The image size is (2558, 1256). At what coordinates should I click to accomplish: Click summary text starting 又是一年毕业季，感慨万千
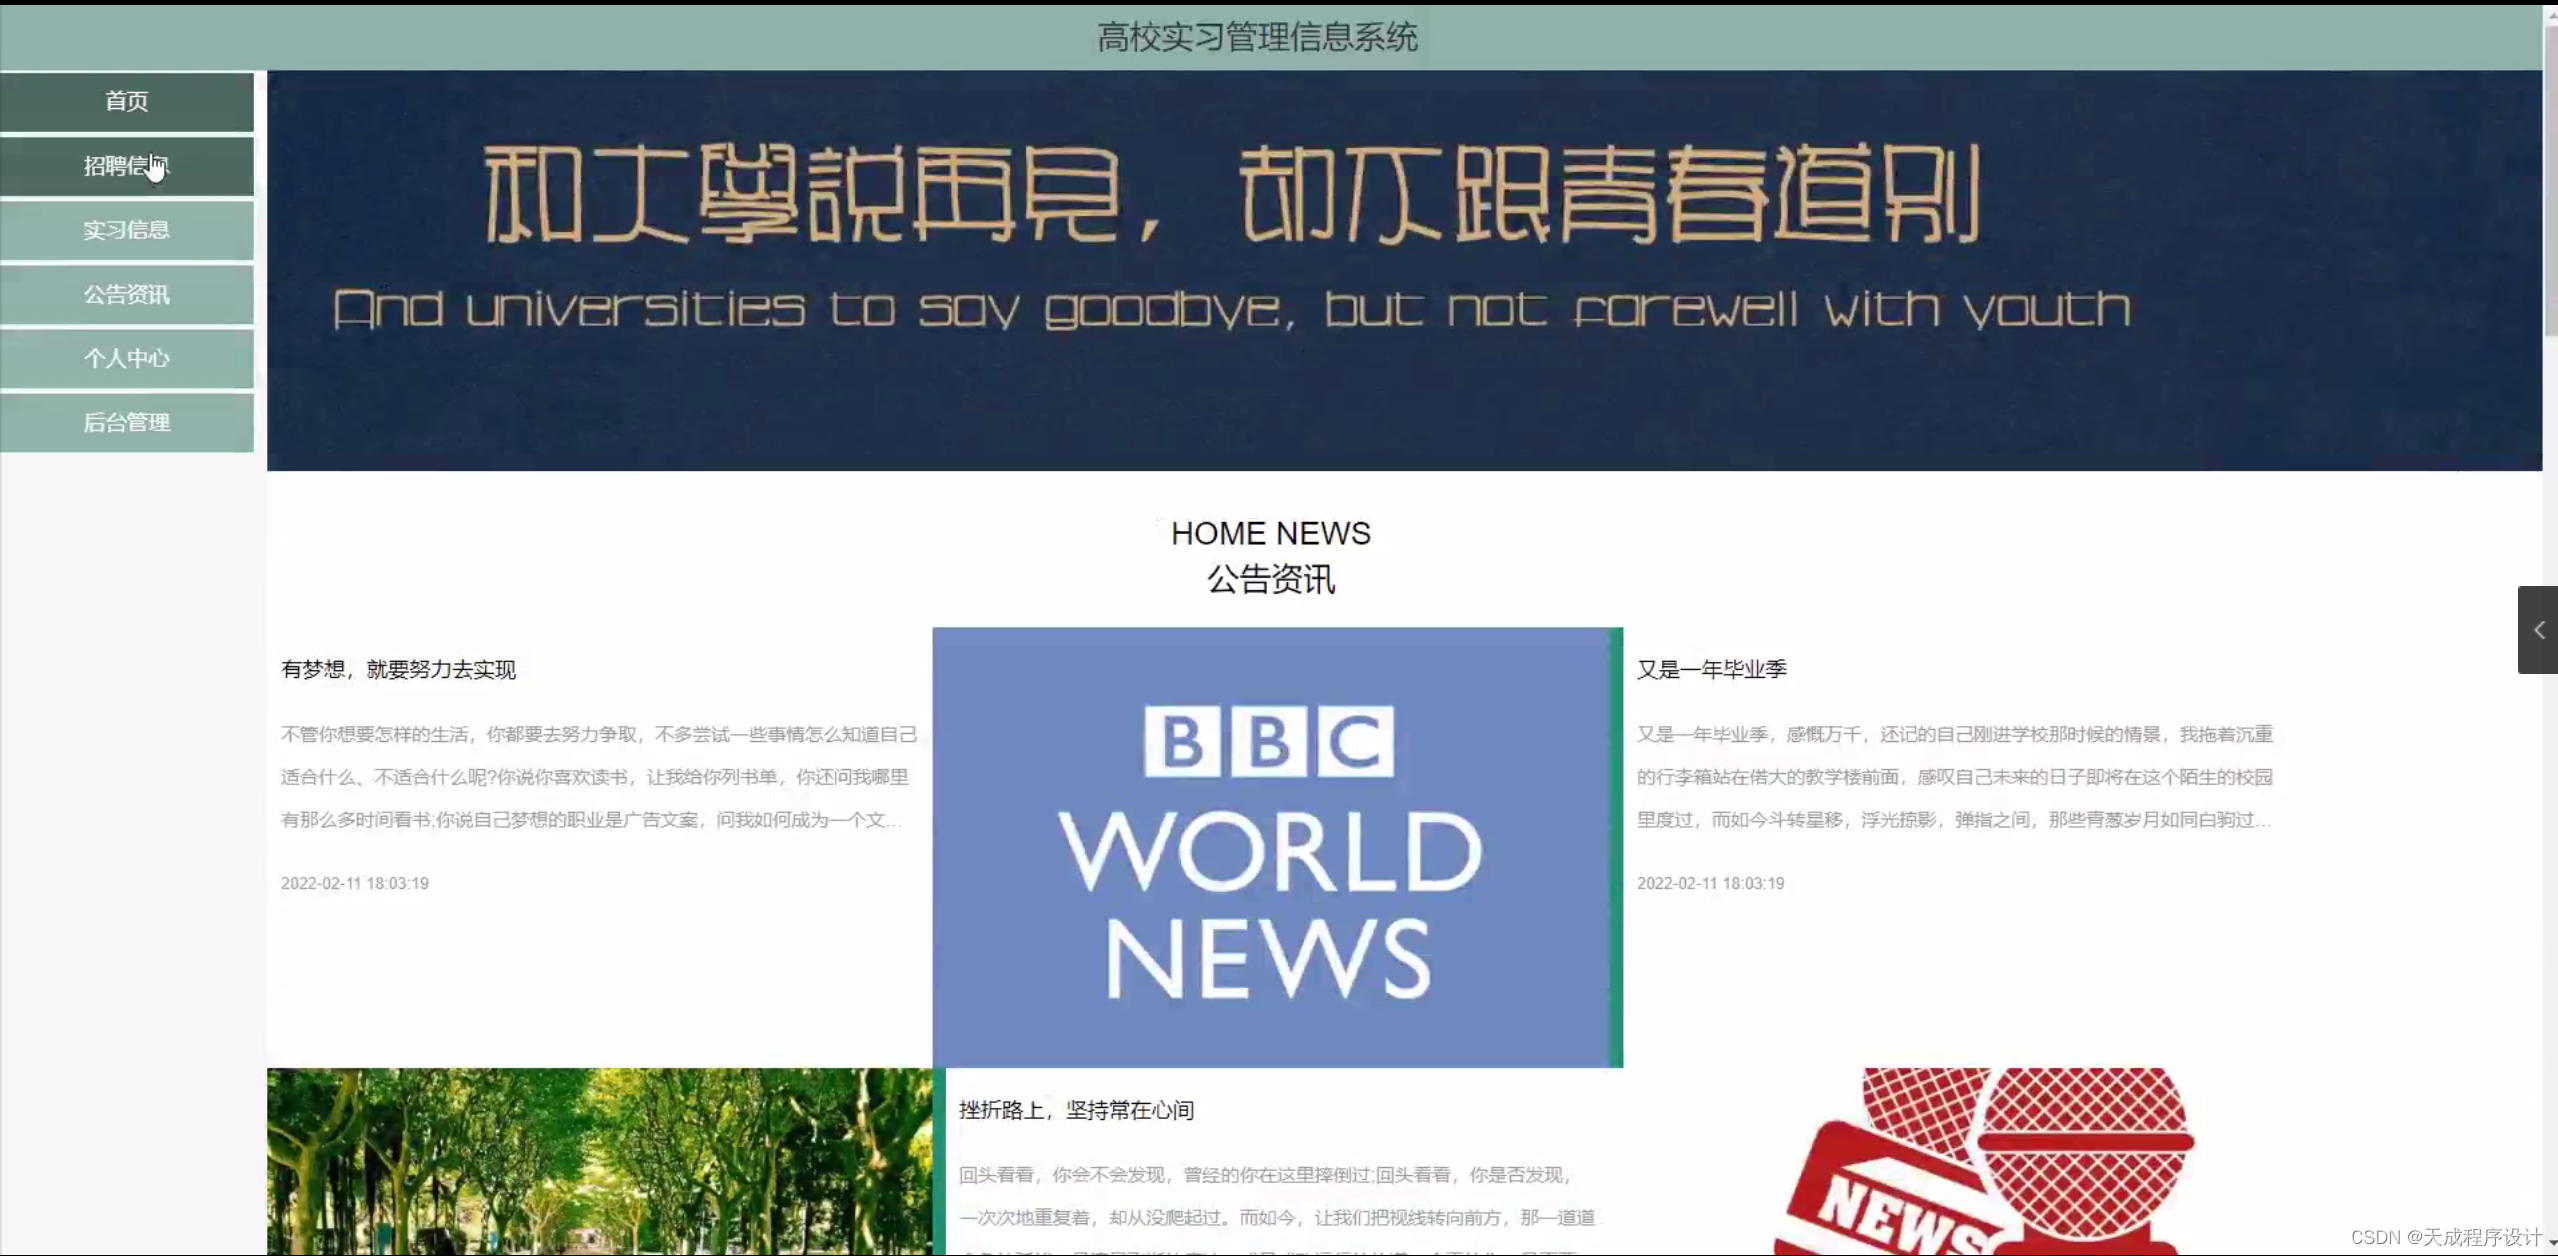1955,777
